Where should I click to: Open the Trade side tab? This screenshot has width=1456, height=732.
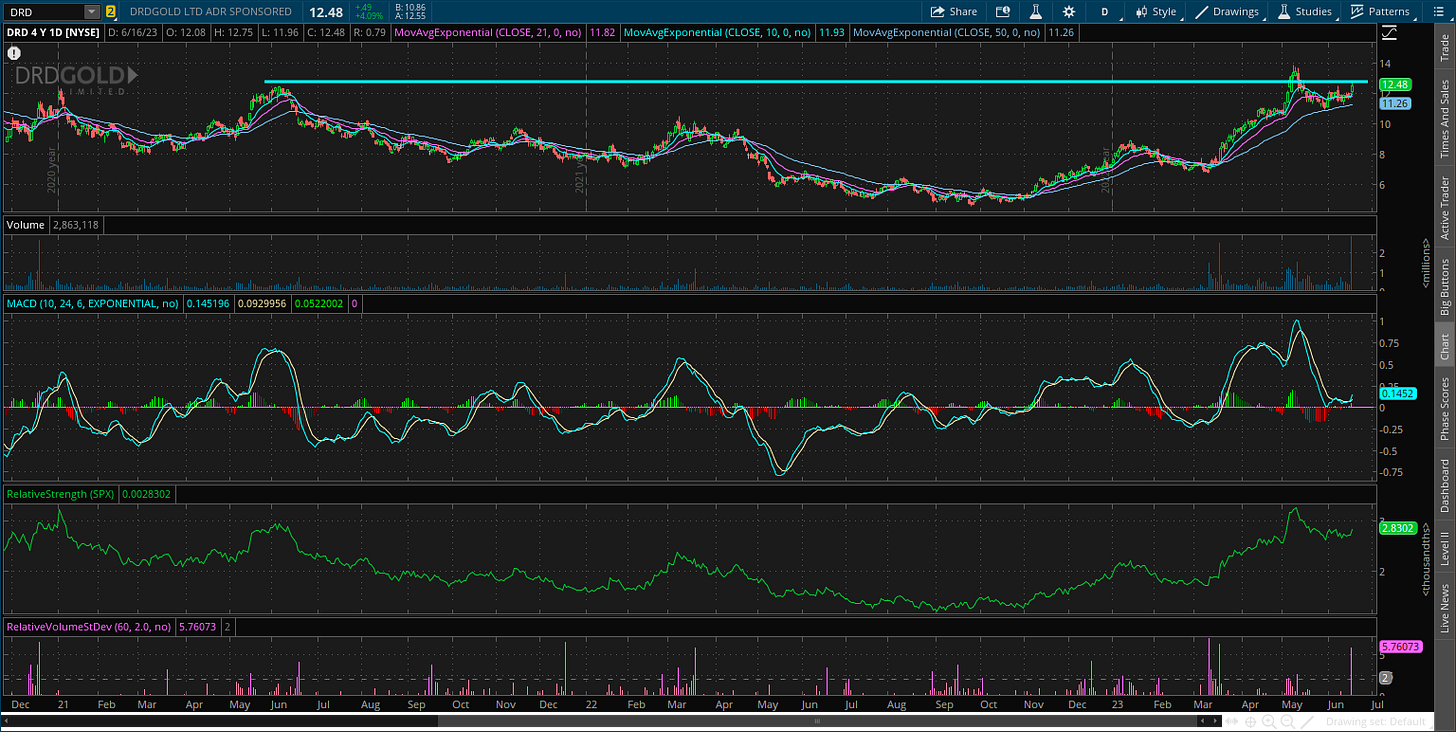(1444, 48)
